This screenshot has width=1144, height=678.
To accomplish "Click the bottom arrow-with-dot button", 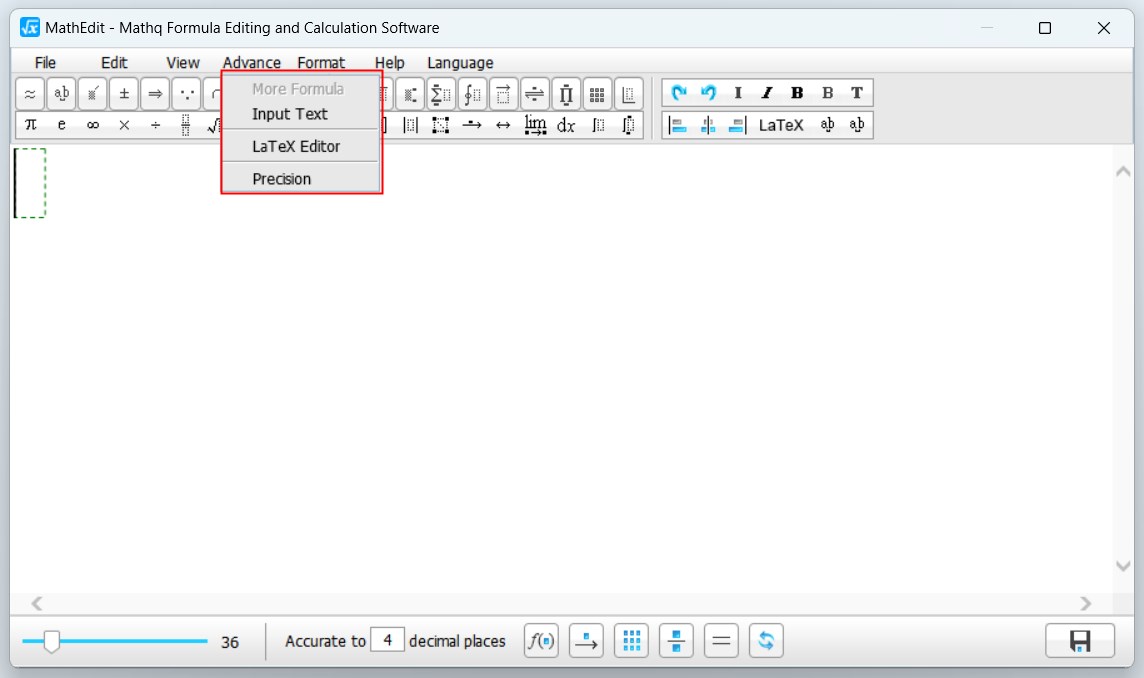I will point(586,641).
